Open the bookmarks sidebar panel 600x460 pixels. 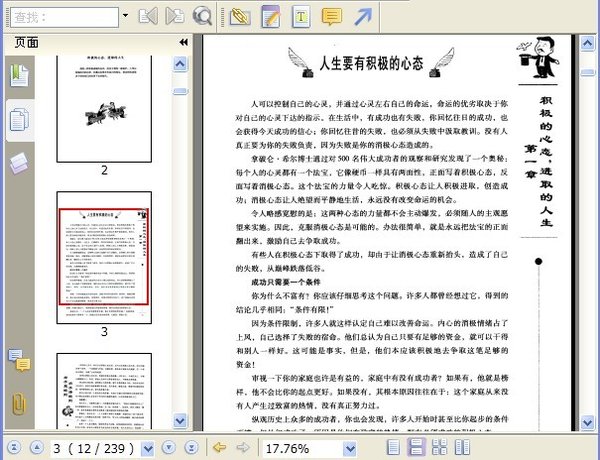(19, 75)
